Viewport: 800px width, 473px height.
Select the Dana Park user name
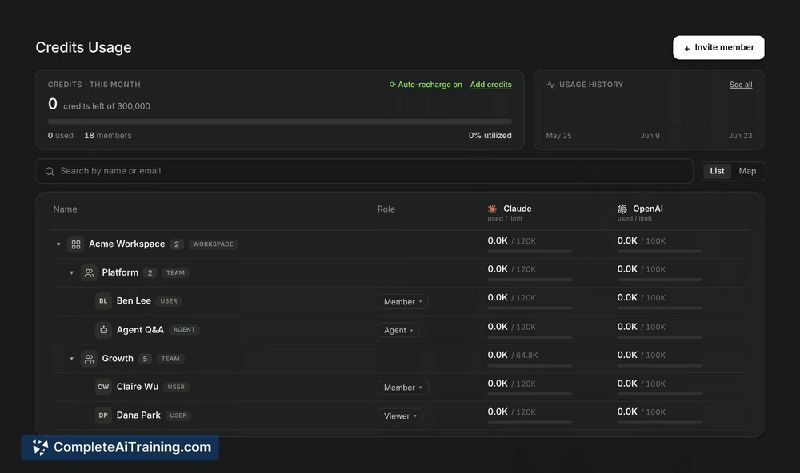(x=138, y=415)
